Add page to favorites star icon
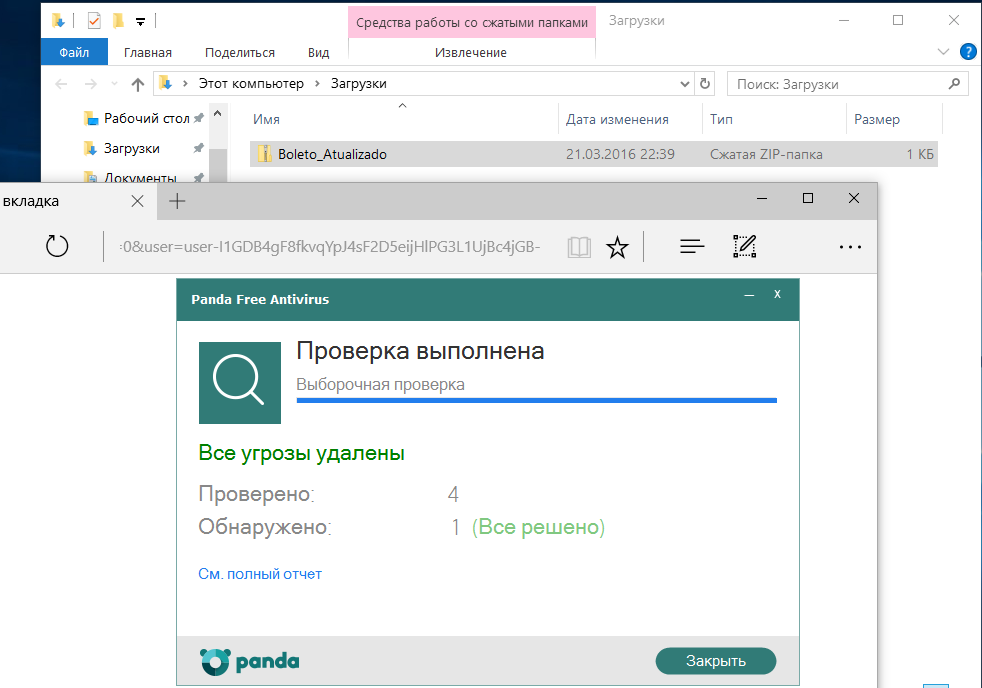The image size is (982, 688). point(617,247)
